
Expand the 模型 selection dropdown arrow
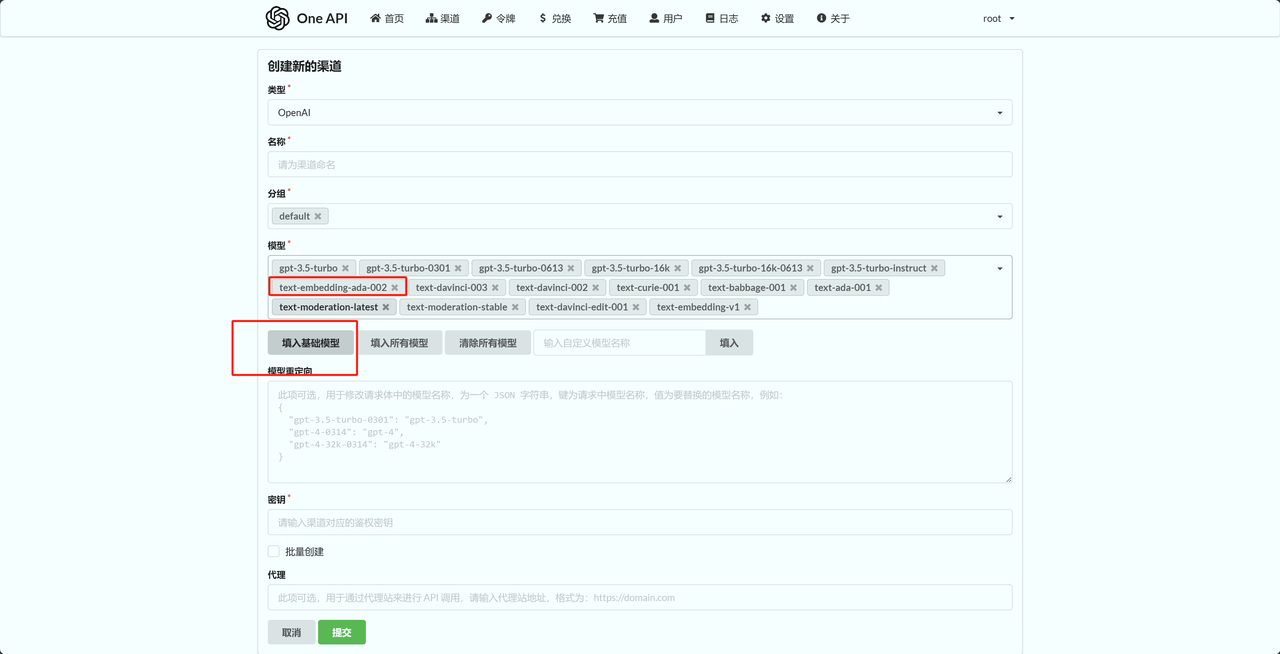999,268
